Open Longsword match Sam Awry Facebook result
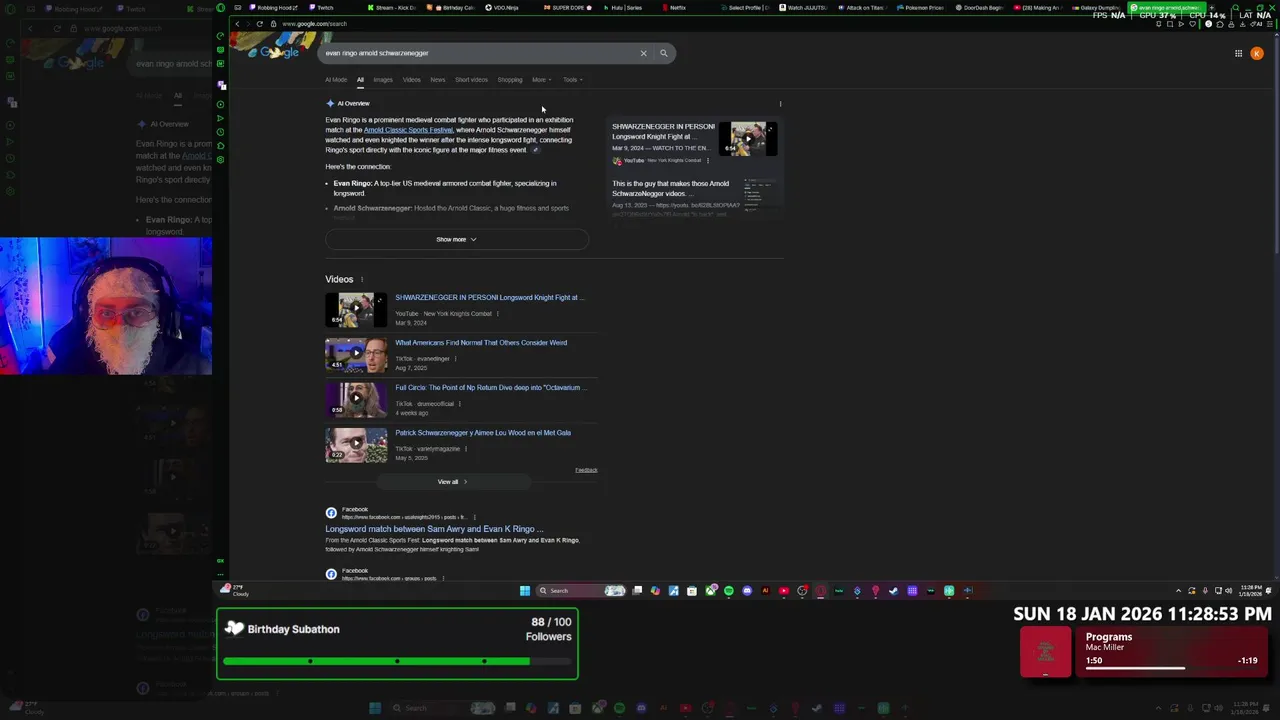Image resolution: width=1280 pixels, height=720 pixels. coord(434,529)
